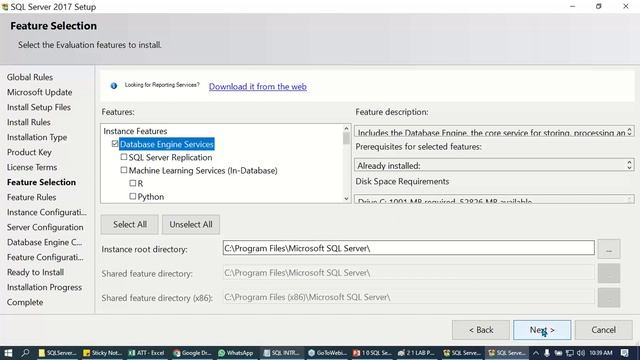Image resolution: width=640 pixels, height=360 pixels.
Task: Click Instance root directory text field
Action: pyautogui.click(x=409, y=248)
